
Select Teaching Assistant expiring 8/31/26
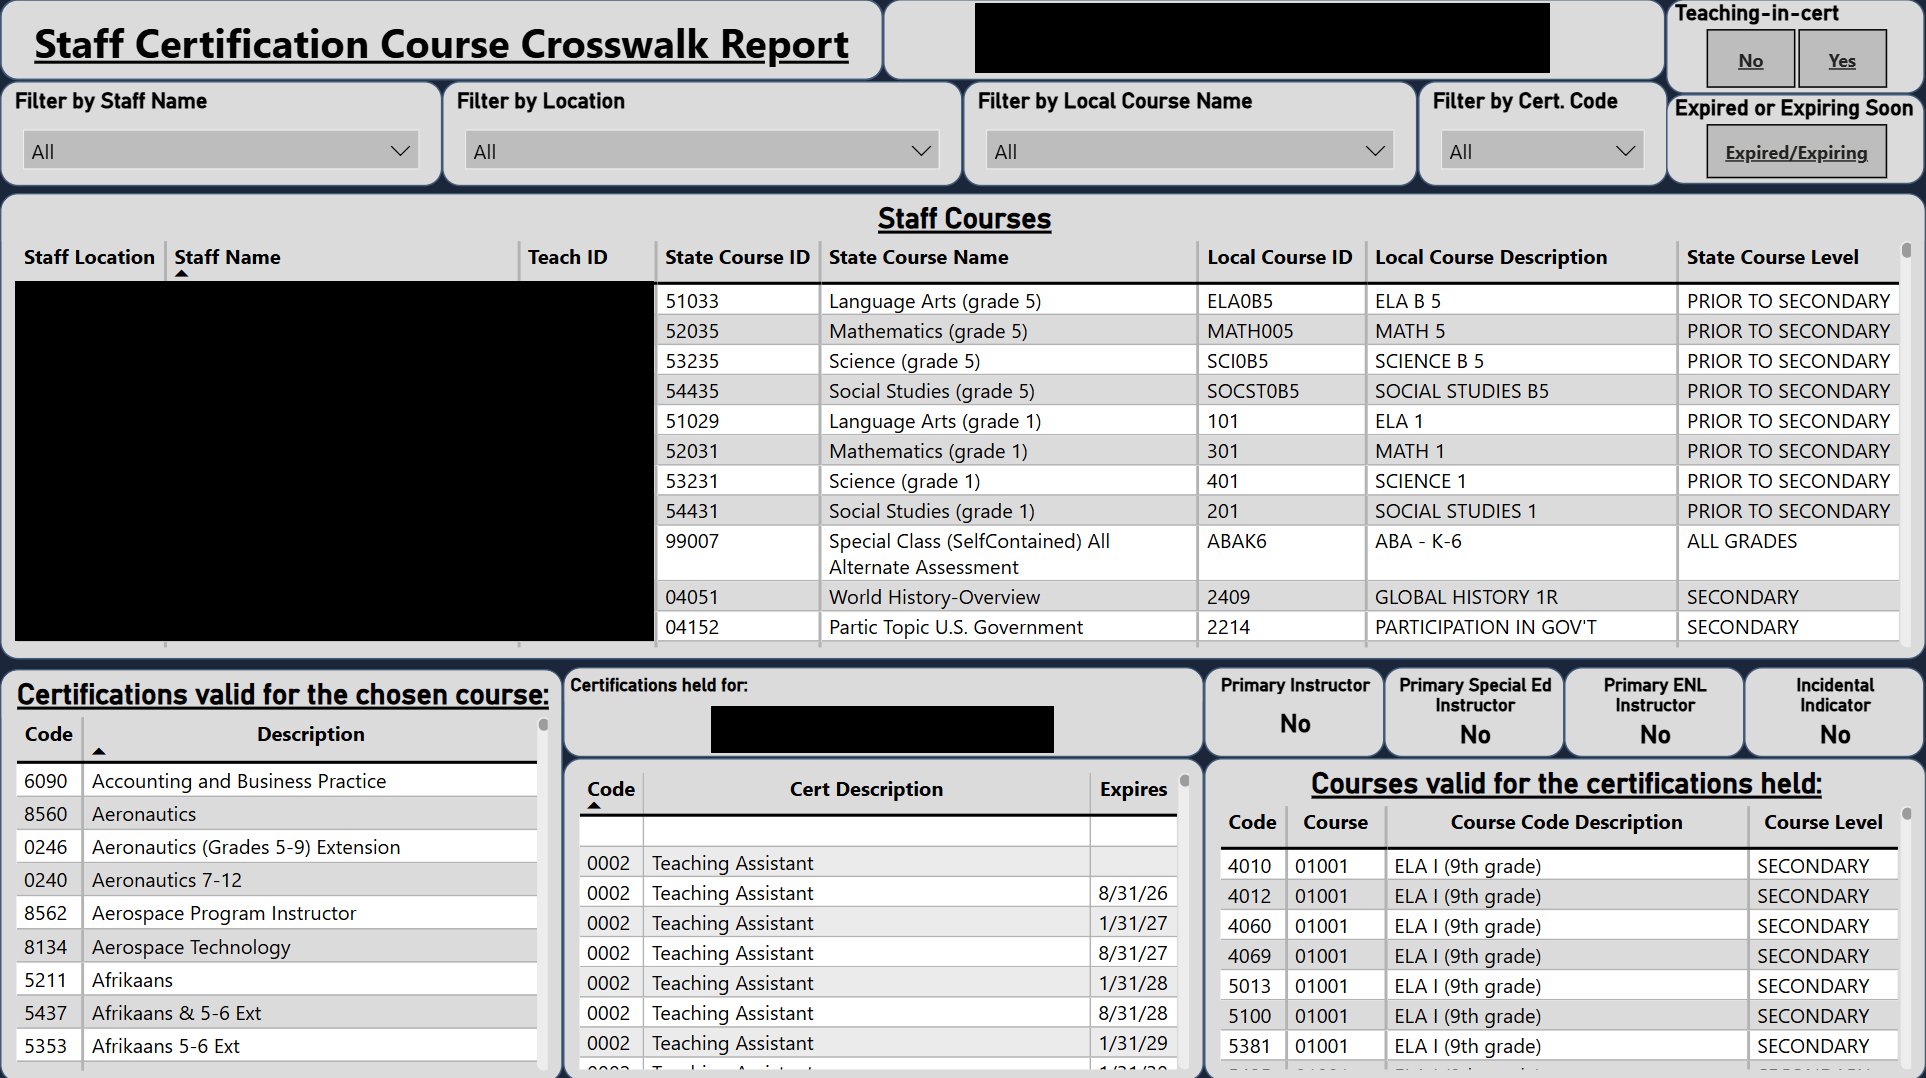[x=878, y=893]
